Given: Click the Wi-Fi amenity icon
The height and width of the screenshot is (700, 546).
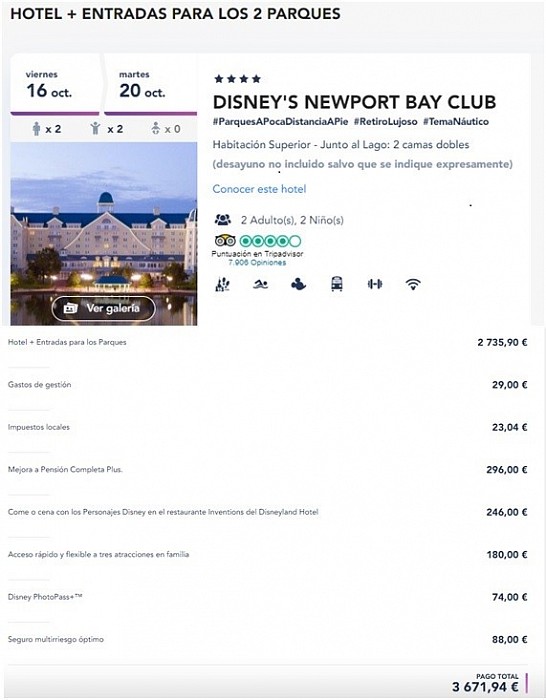Looking at the screenshot, I should [413, 284].
